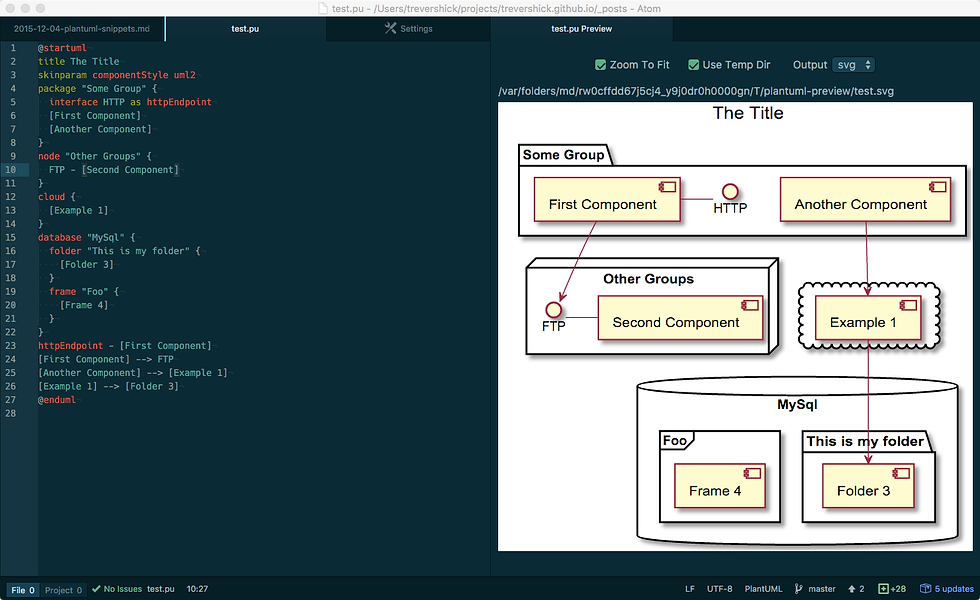
Task: Click Frame 4 box in diagram
Action: (x=720, y=486)
